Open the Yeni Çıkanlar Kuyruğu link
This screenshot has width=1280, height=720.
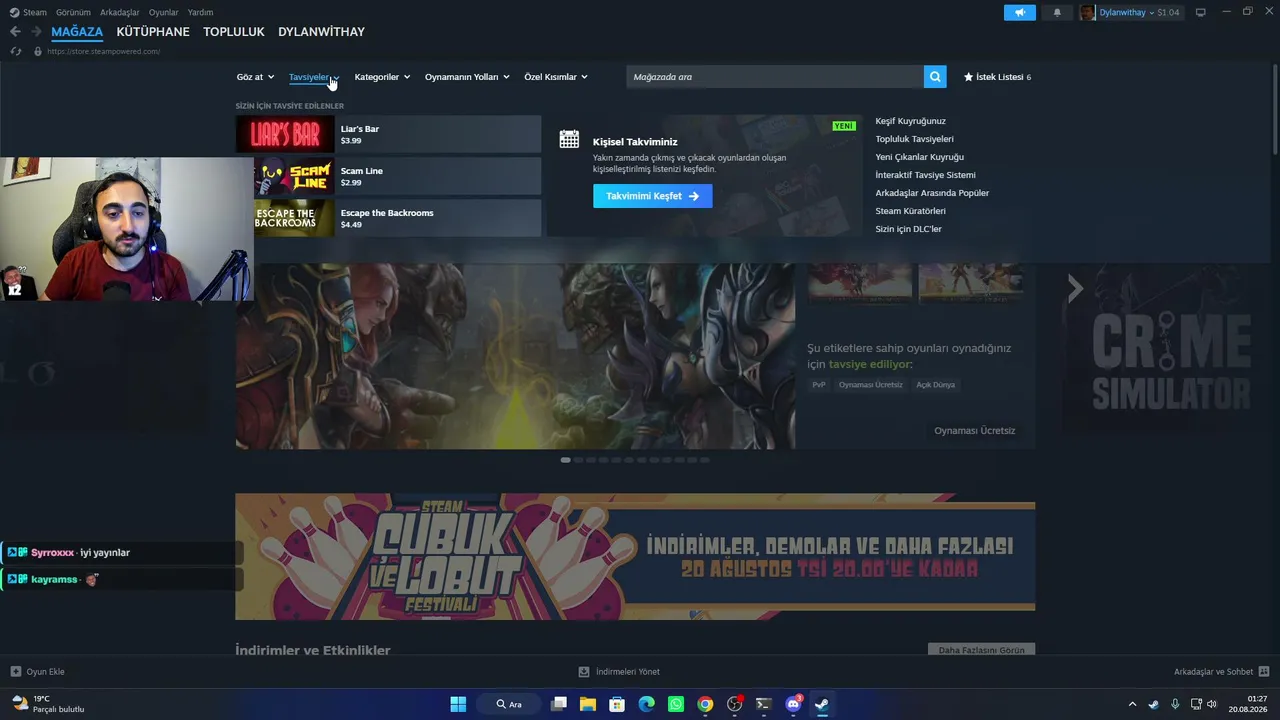[919, 157]
